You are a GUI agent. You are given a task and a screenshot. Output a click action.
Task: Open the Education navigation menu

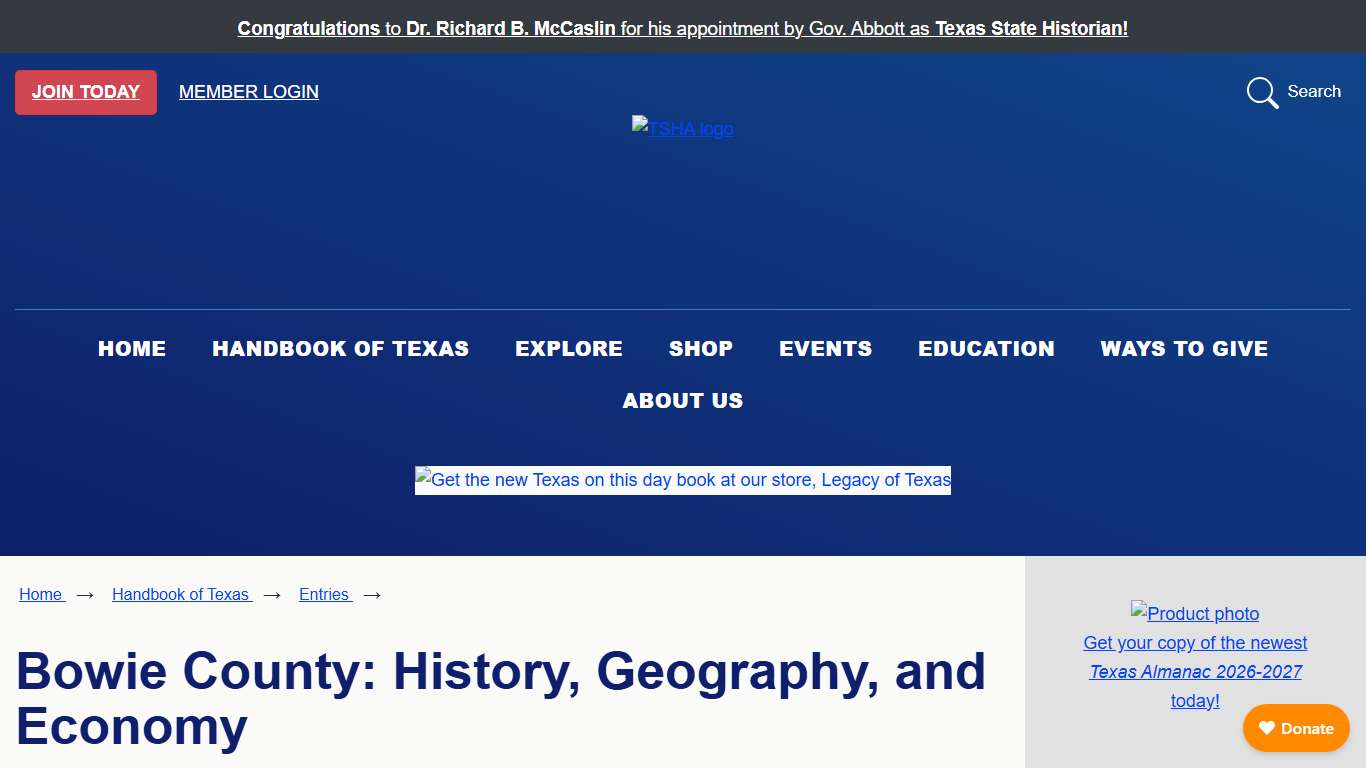986,349
